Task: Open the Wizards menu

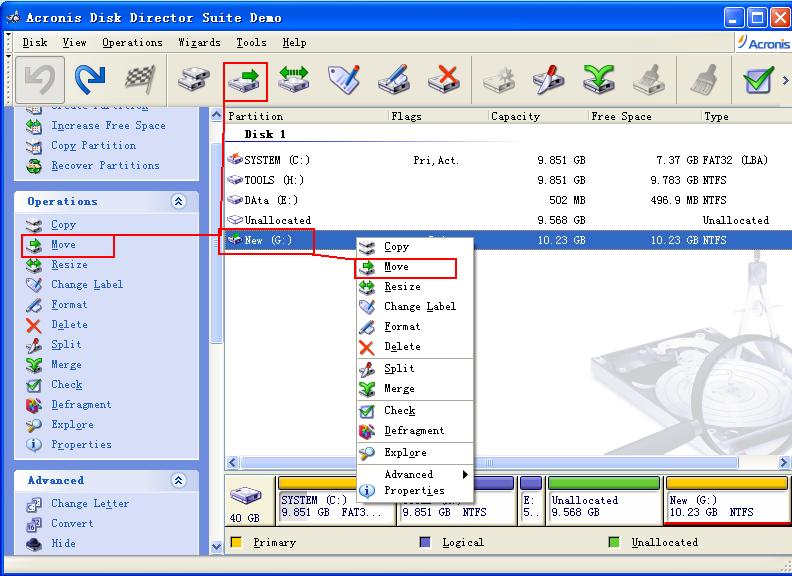Action: [x=200, y=42]
